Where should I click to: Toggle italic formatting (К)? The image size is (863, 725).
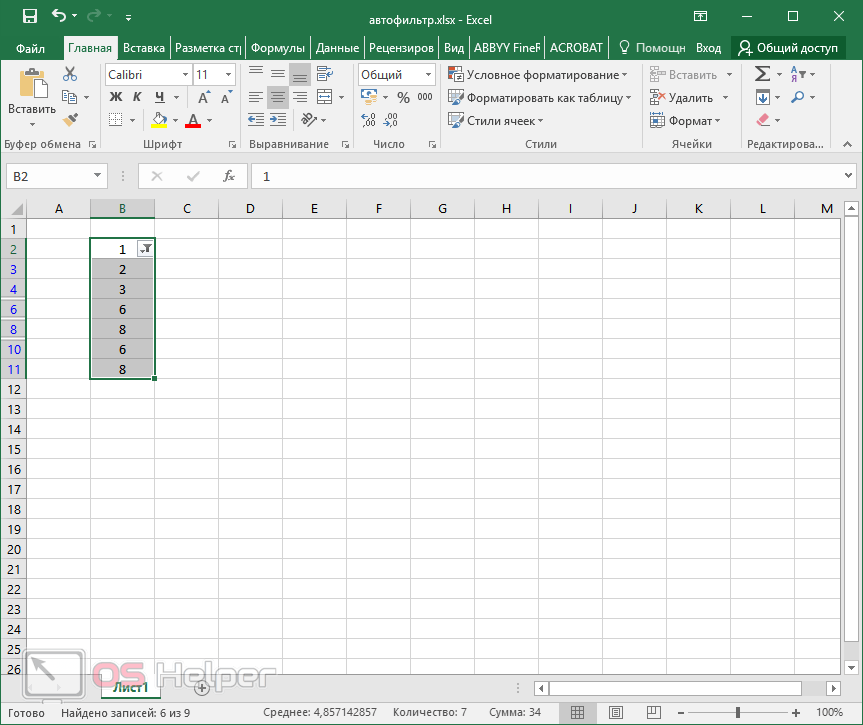[x=137, y=97]
